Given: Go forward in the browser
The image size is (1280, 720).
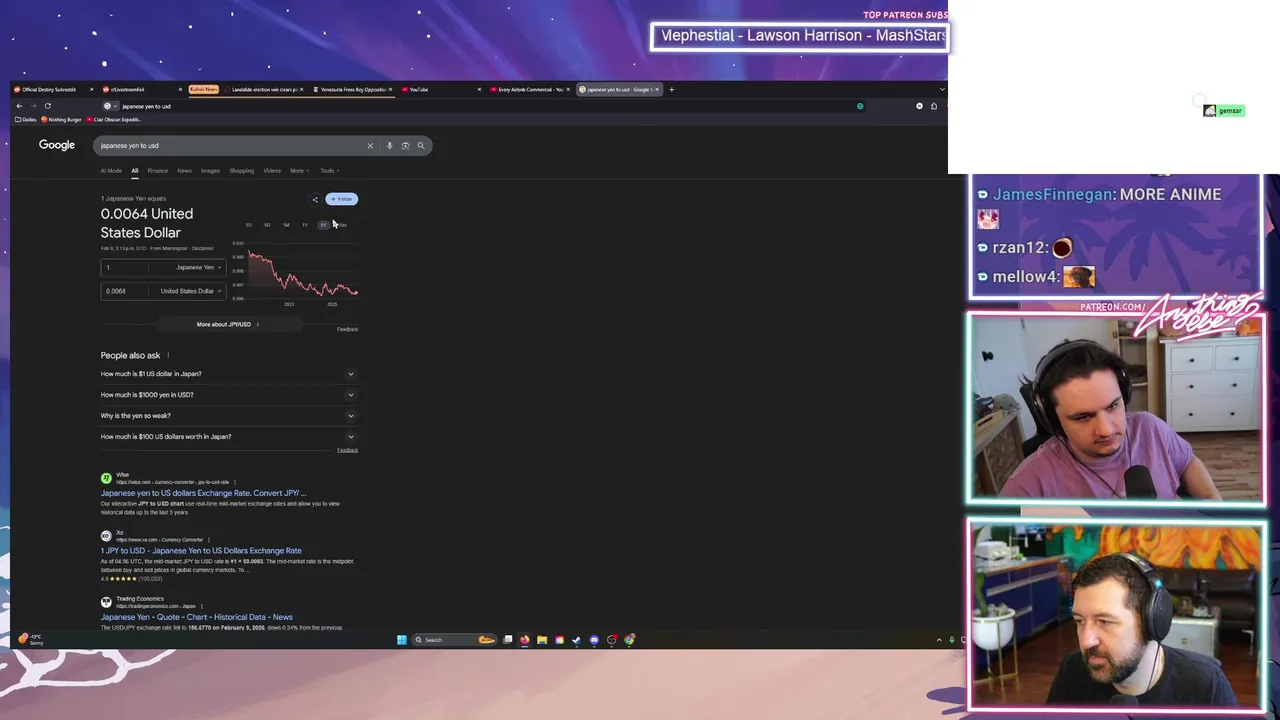Looking at the screenshot, I should pyautogui.click(x=33, y=106).
